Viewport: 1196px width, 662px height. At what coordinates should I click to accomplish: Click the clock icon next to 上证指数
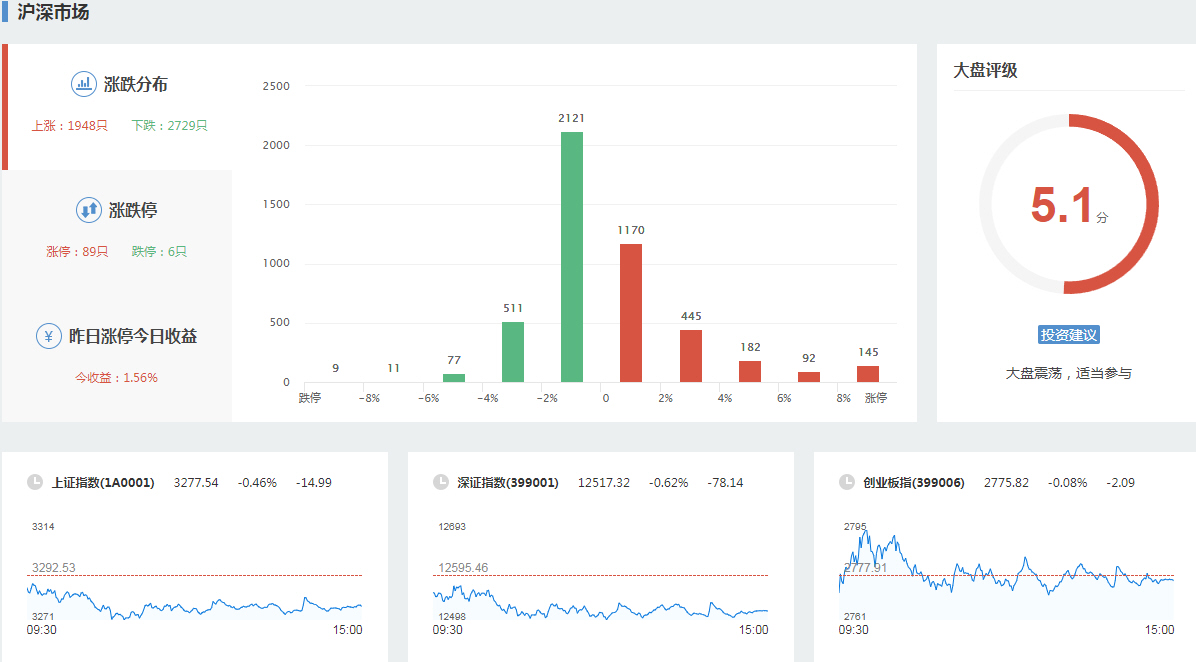click(x=35, y=482)
